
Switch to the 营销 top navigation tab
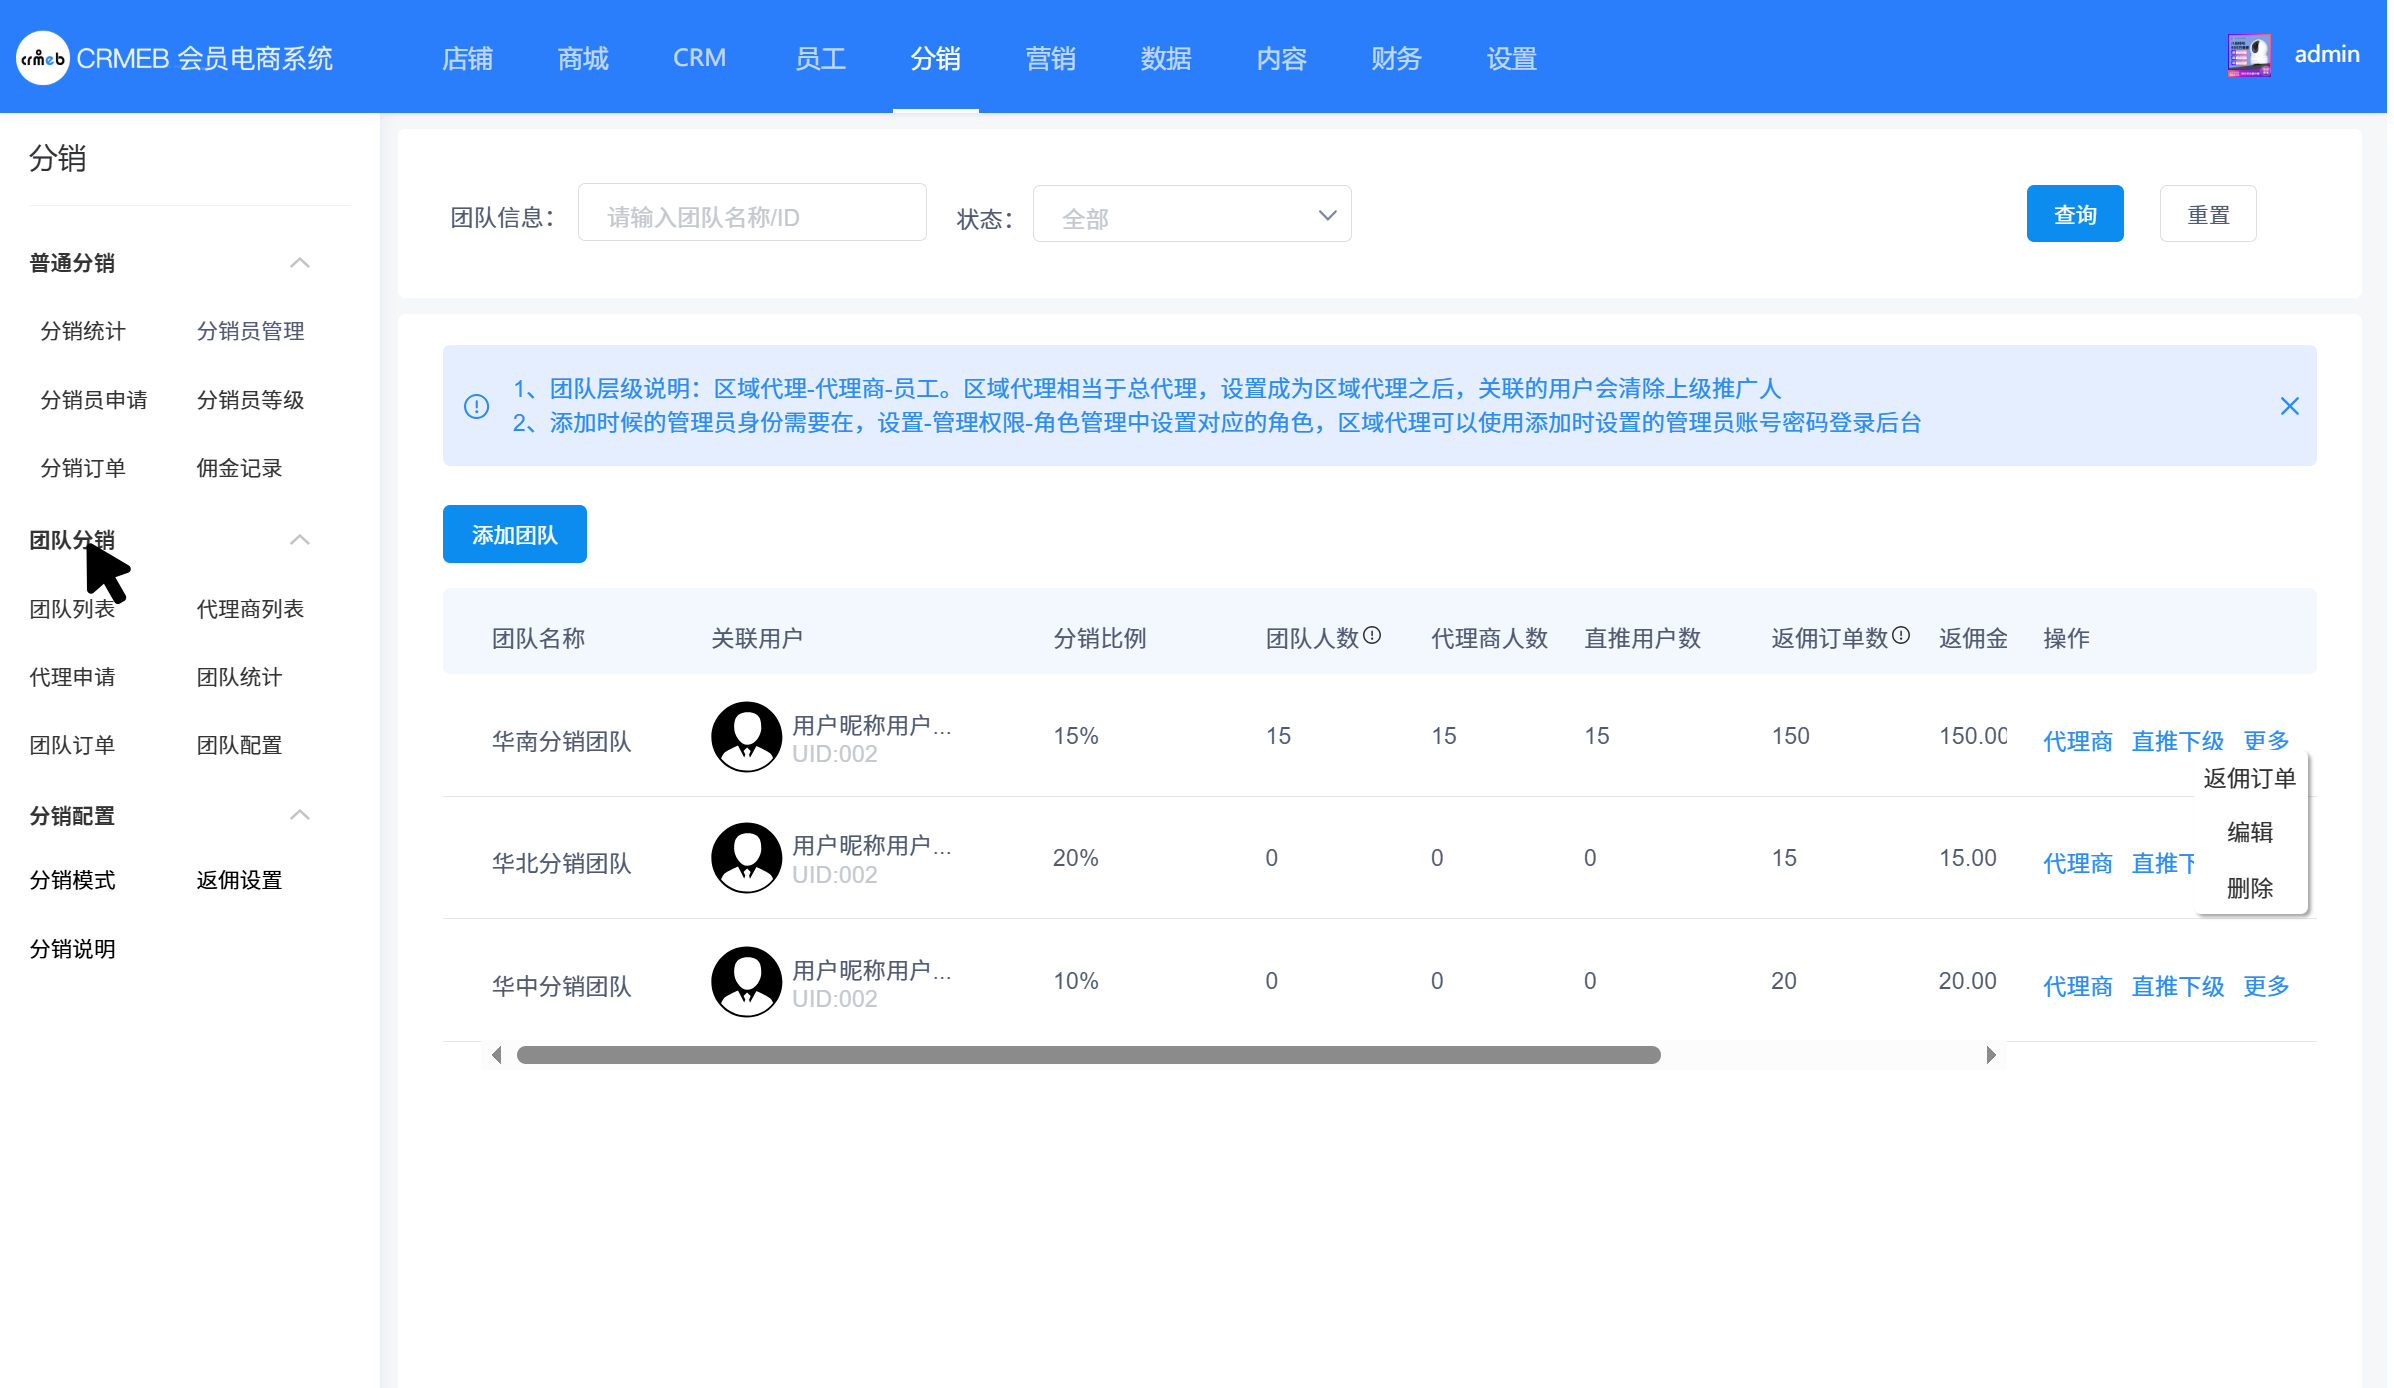pyautogui.click(x=1050, y=58)
